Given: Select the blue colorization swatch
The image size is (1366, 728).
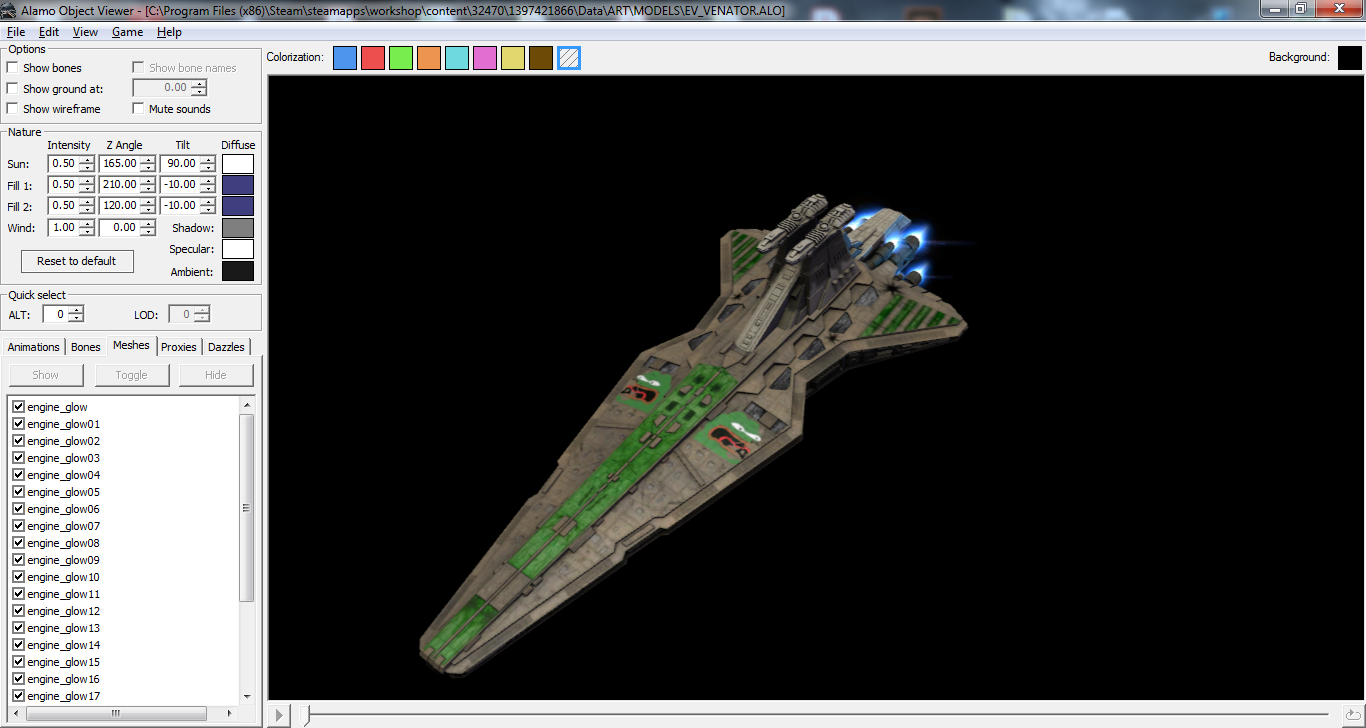Looking at the screenshot, I should point(344,58).
